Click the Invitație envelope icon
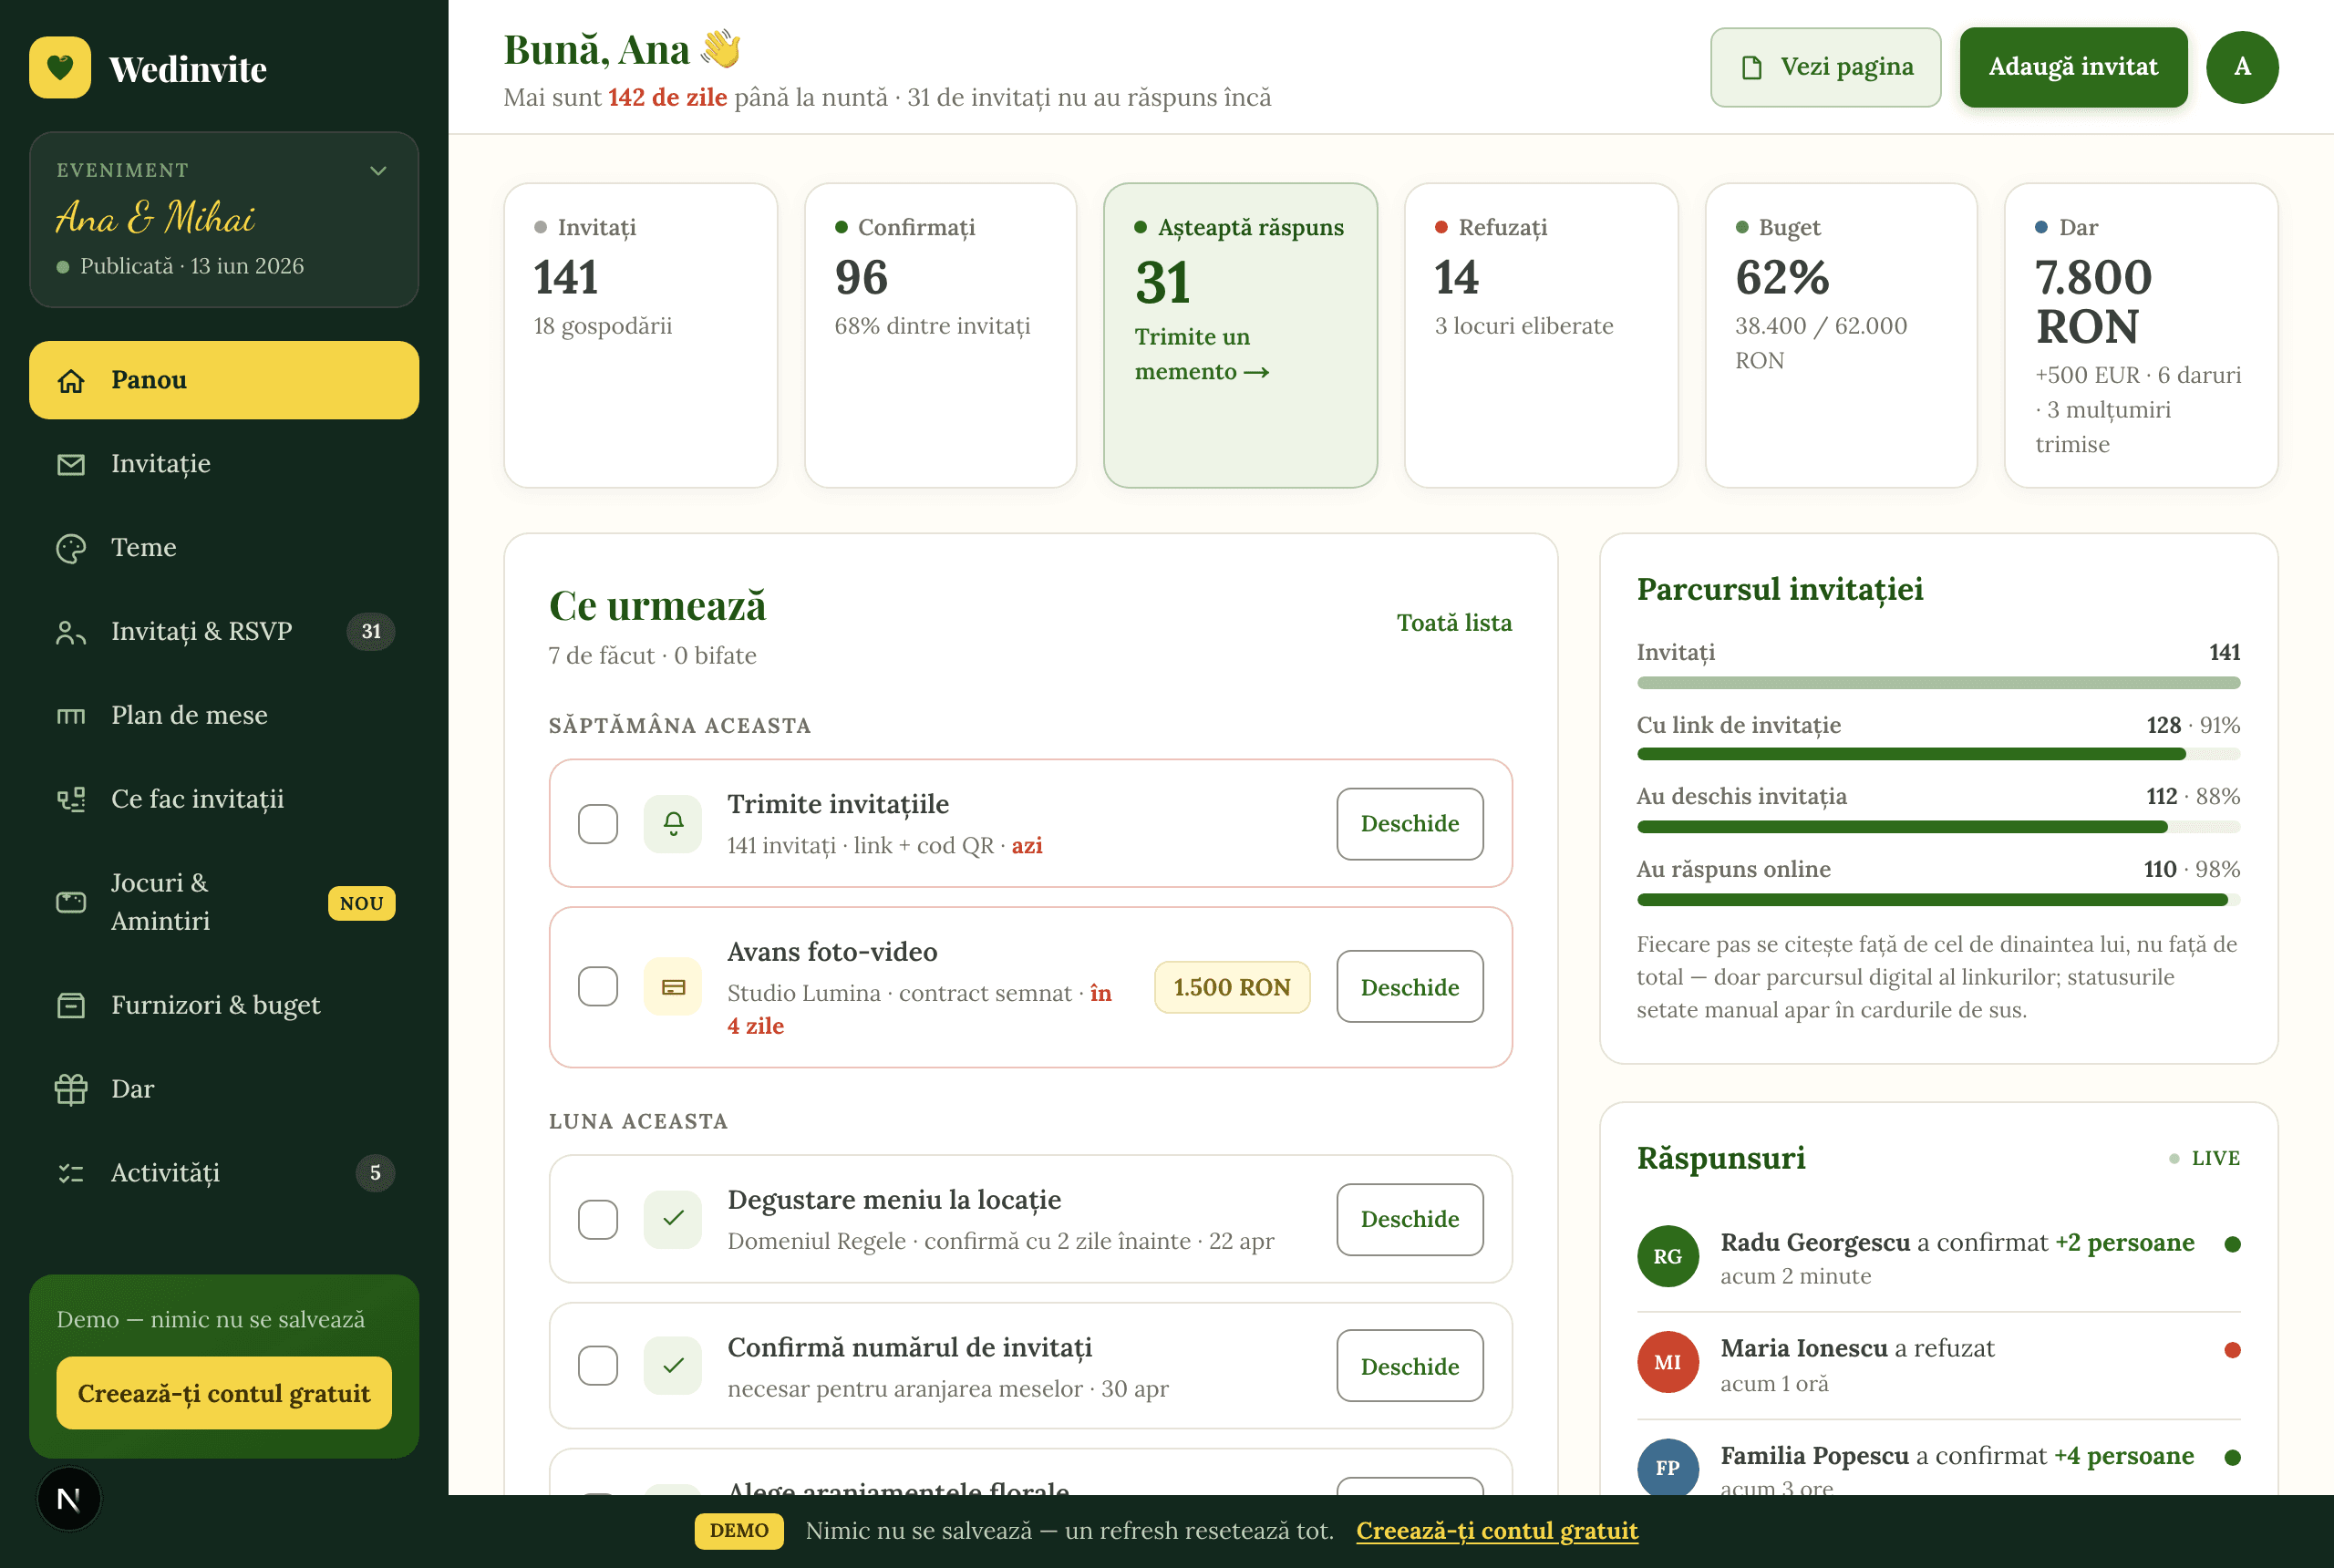 pos(71,464)
